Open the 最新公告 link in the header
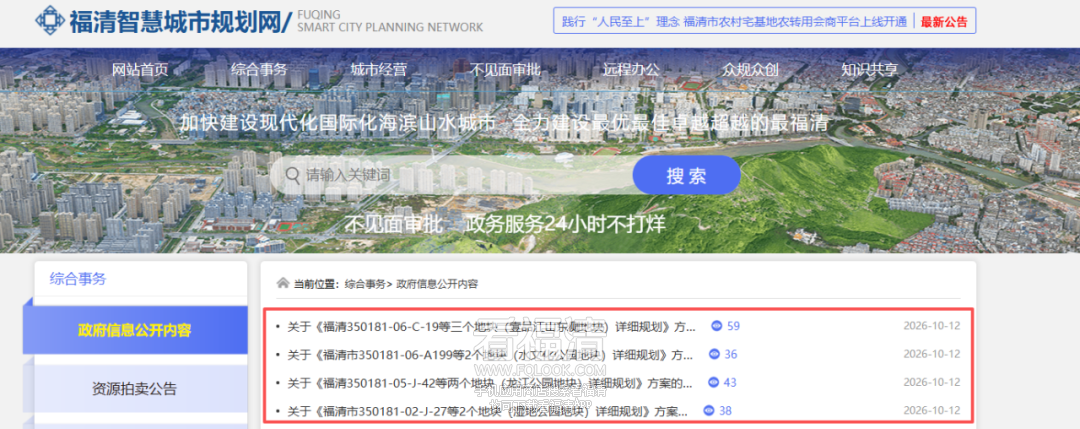Viewport: 1080px width, 429px height. click(x=944, y=21)
